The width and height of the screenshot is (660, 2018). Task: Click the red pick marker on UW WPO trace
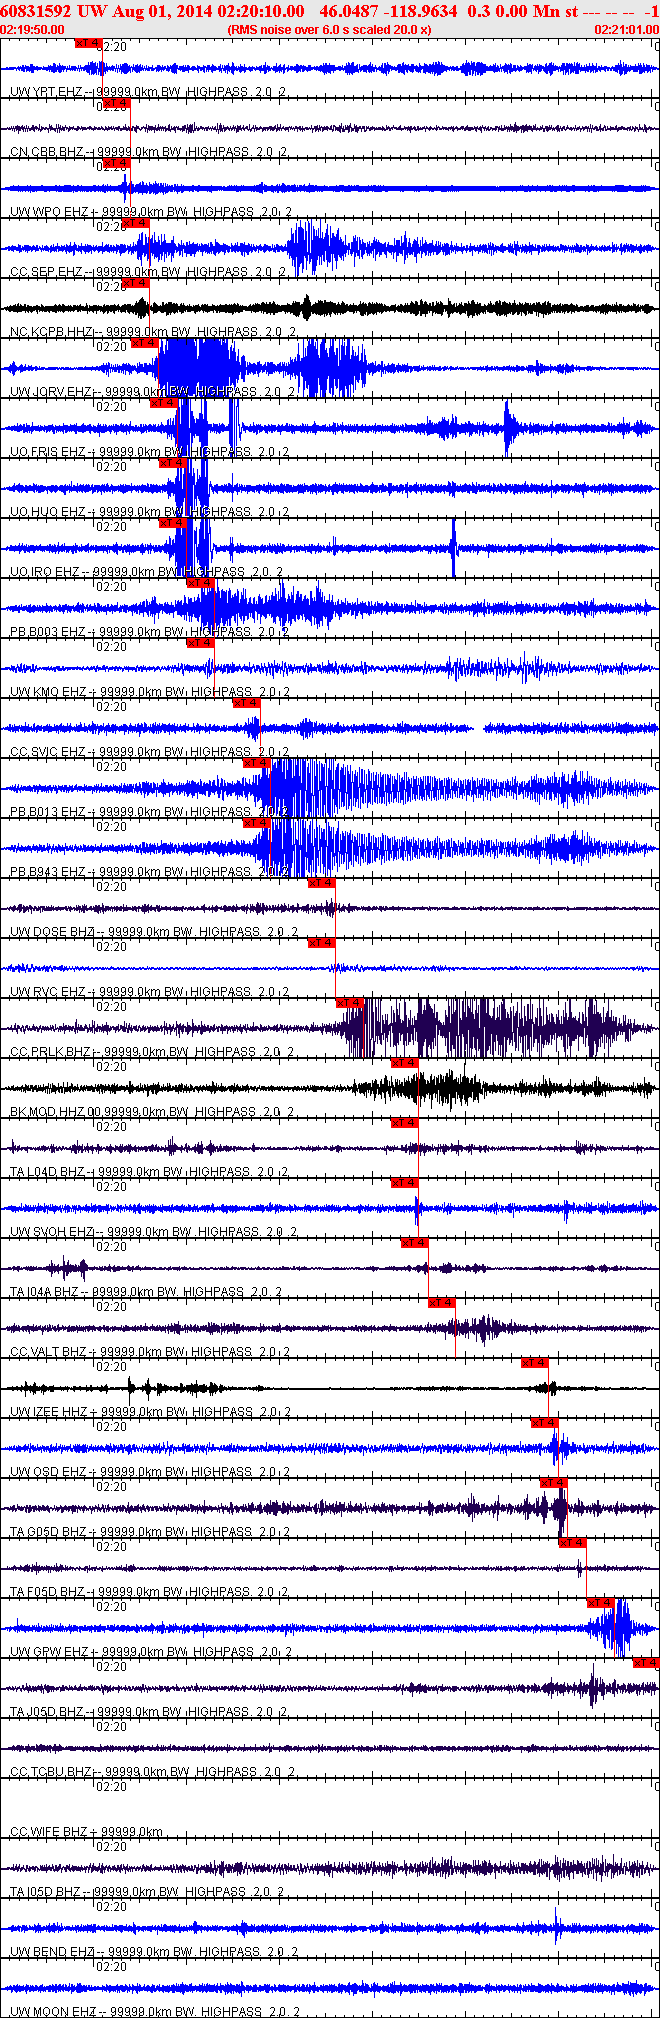pos(117,163)
